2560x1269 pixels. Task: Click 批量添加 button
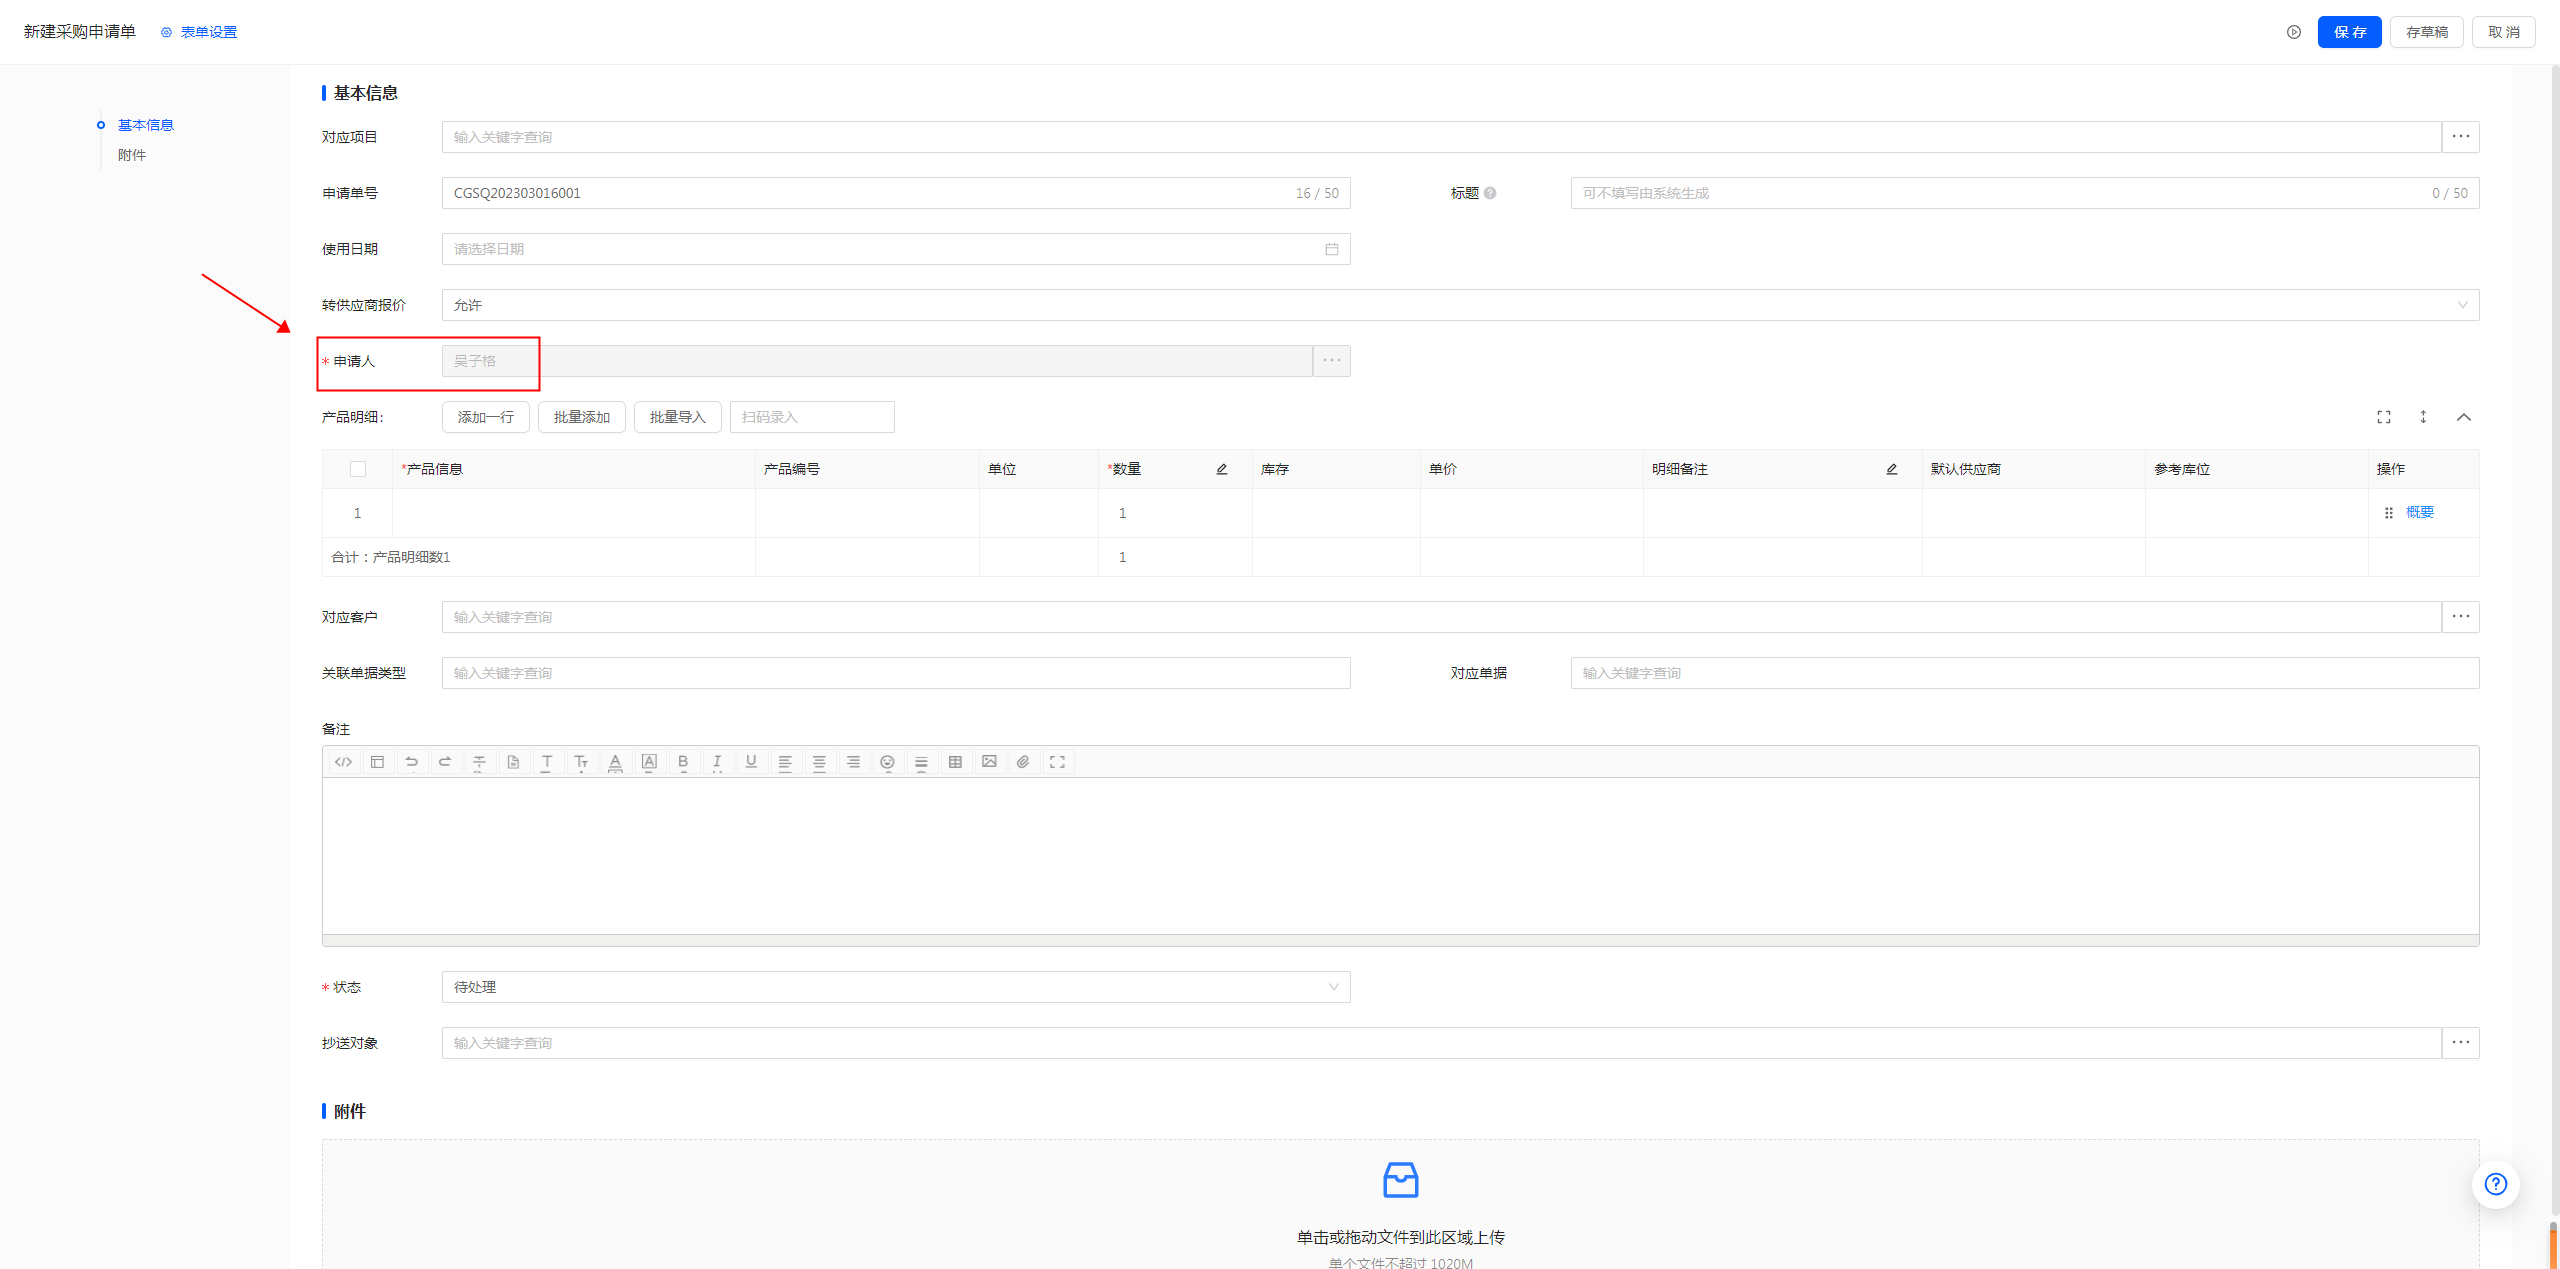pos(582,417)
